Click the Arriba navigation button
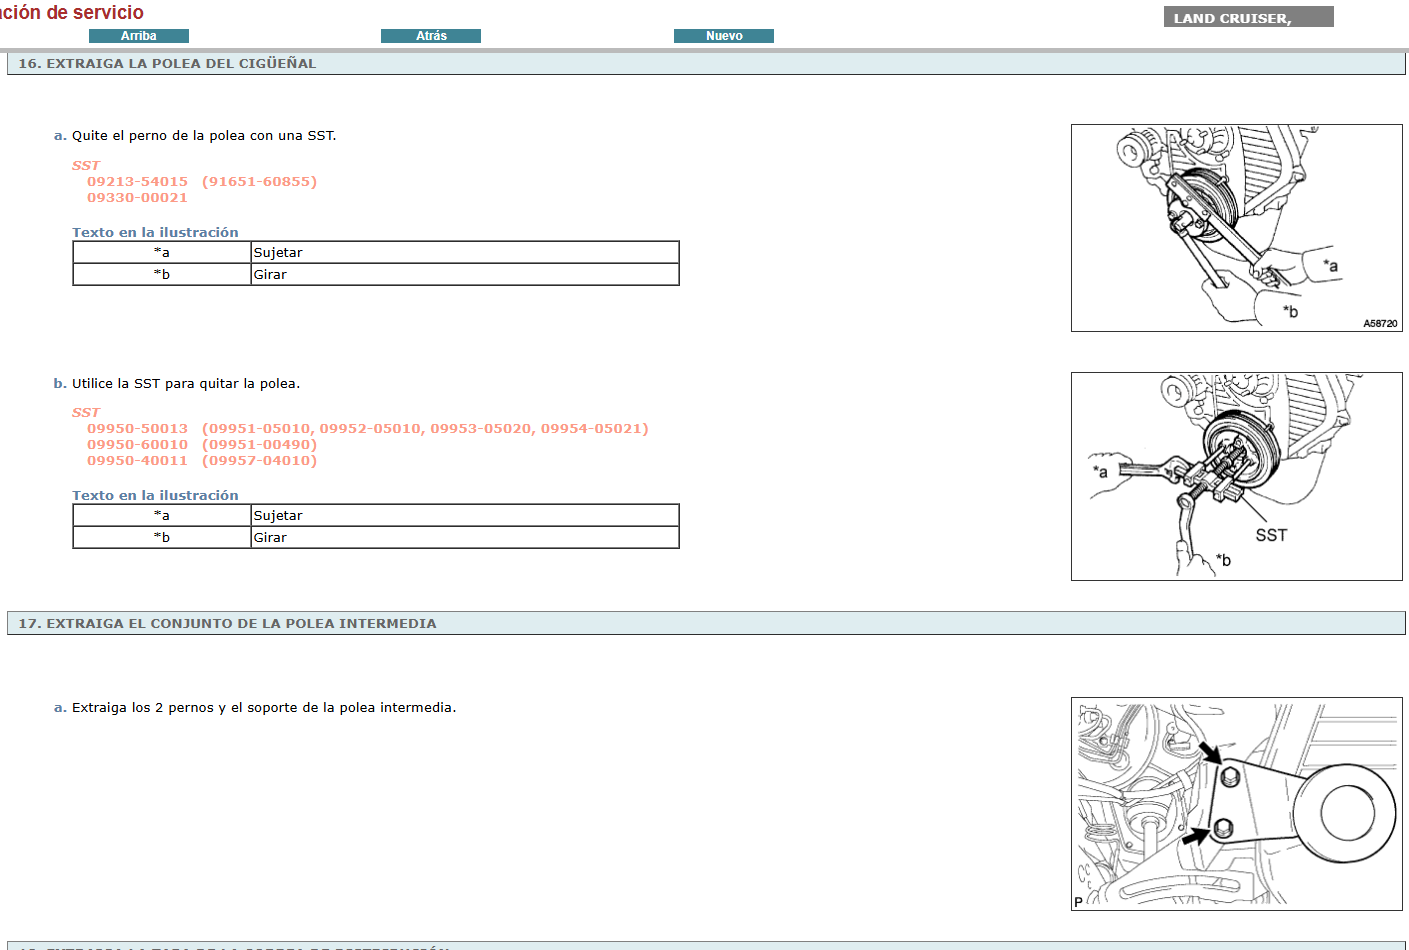Viewport: 1409px width, 950px height. pos(138,36)
